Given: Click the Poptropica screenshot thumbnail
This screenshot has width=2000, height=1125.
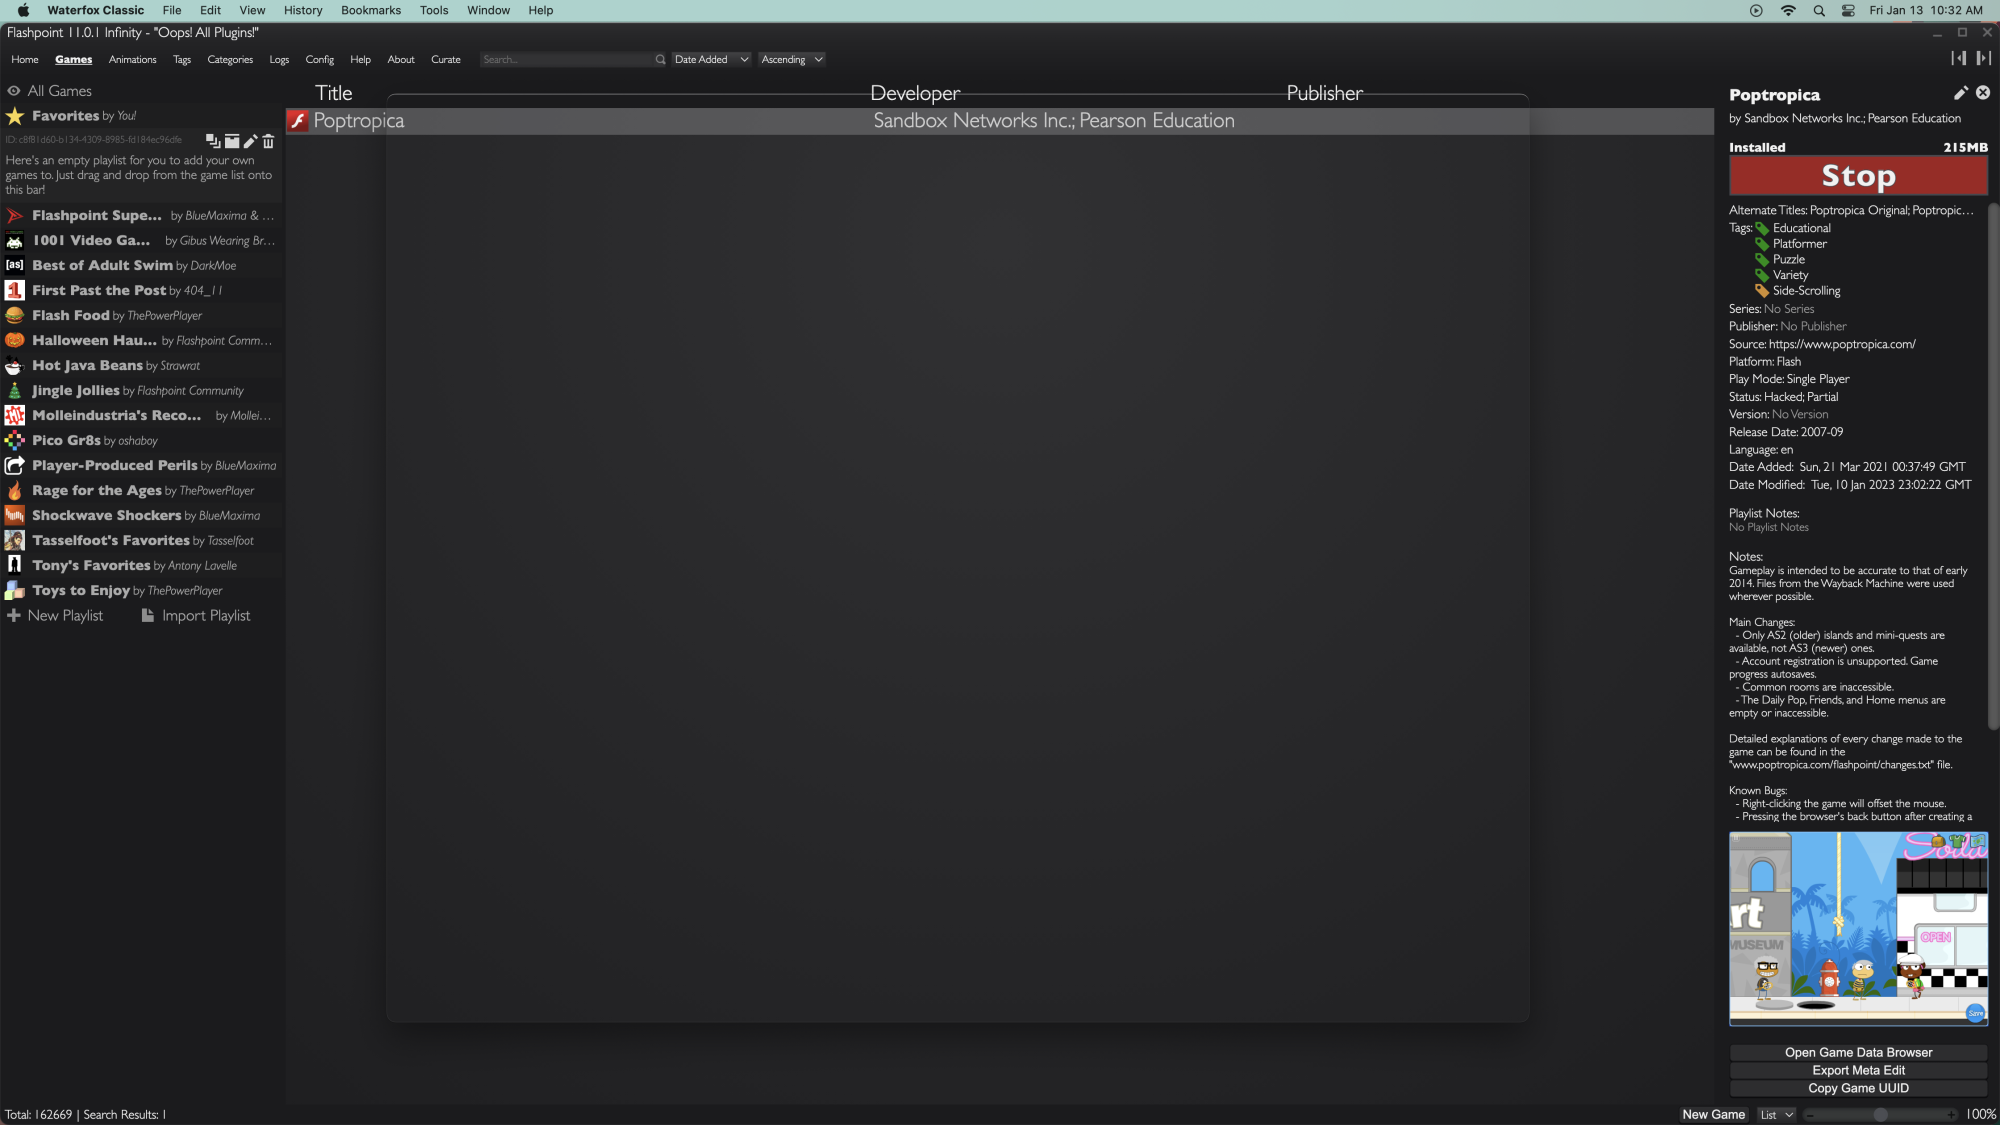Looking at the screenshot, I should tap(1858, 929).
